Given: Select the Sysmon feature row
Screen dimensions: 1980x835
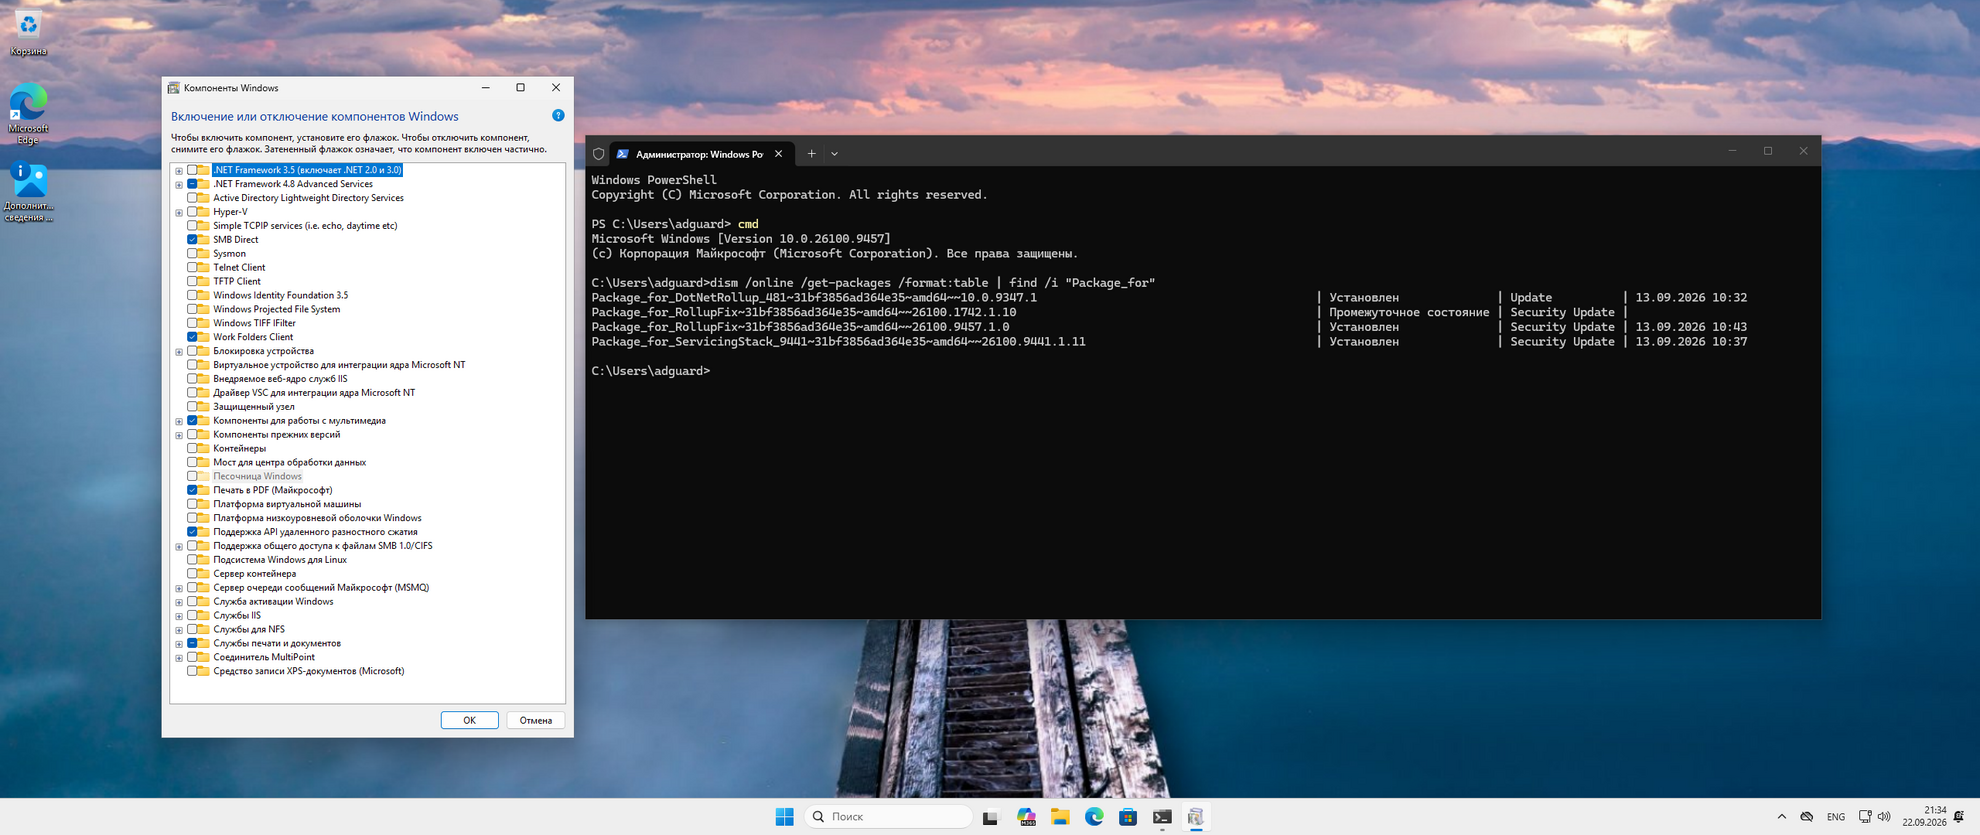Looking at the screenshot, I should point(229,254).
